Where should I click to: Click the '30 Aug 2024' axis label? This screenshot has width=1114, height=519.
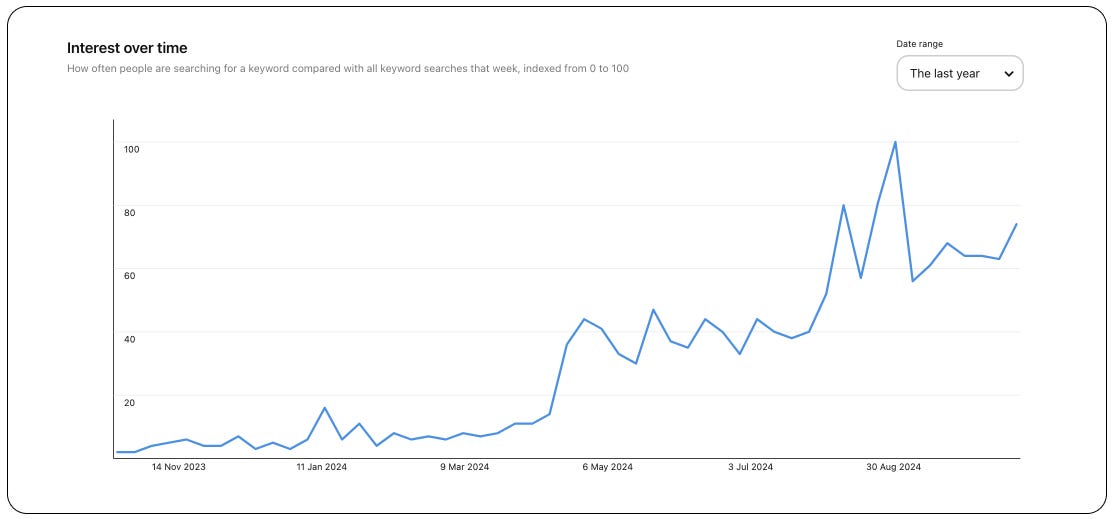[x=893, y=467]
